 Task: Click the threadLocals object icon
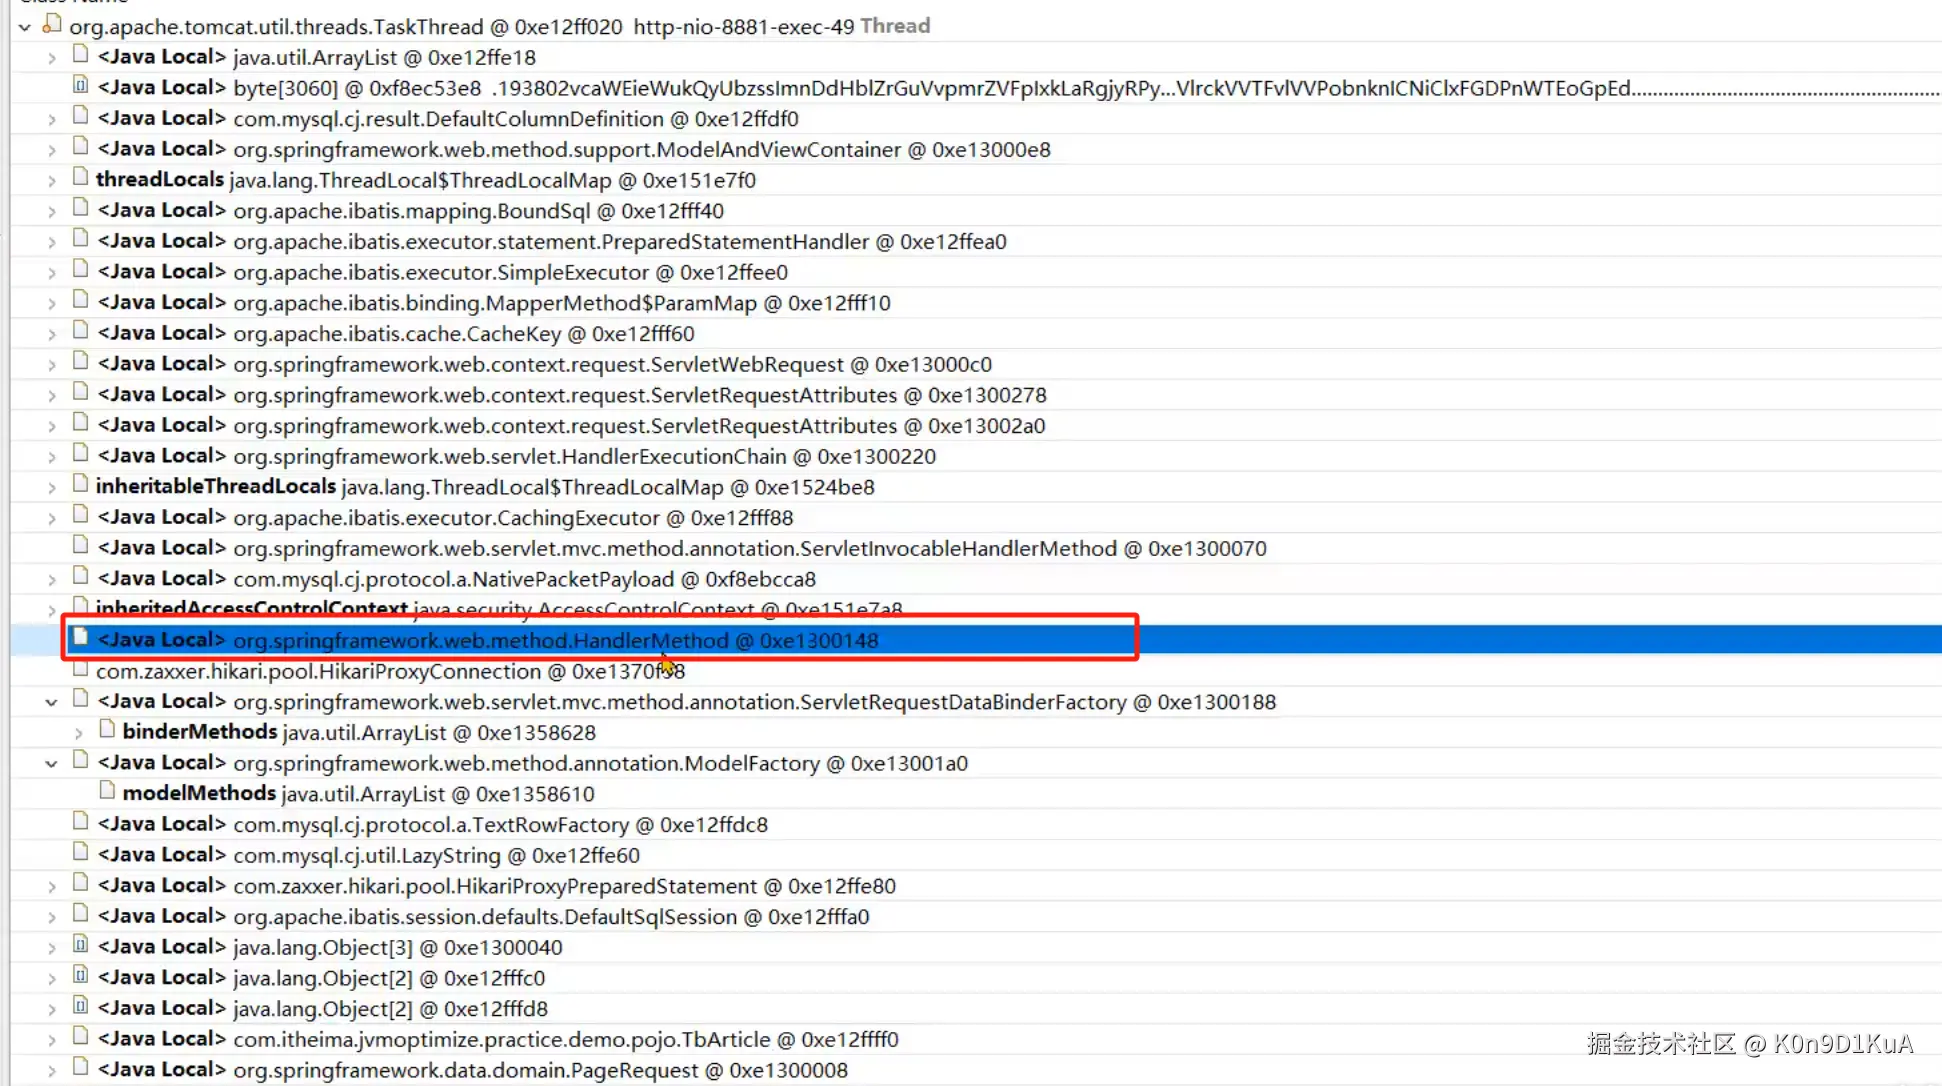point(81,178)
